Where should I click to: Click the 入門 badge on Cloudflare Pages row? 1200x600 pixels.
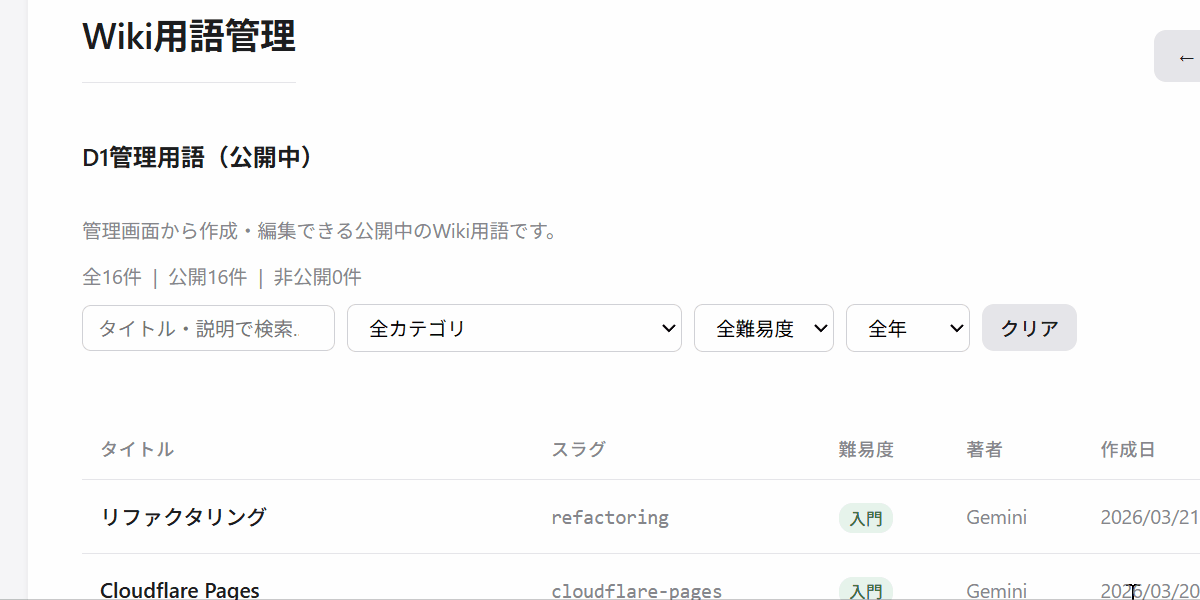(x=865, y=589)
